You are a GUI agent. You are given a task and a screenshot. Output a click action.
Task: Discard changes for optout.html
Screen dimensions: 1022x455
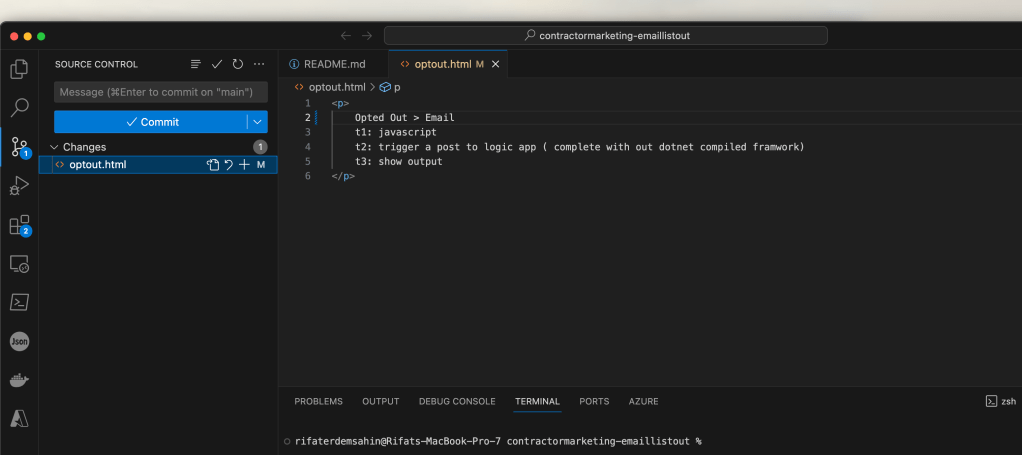pyautogui.click(x=229, y=165)
